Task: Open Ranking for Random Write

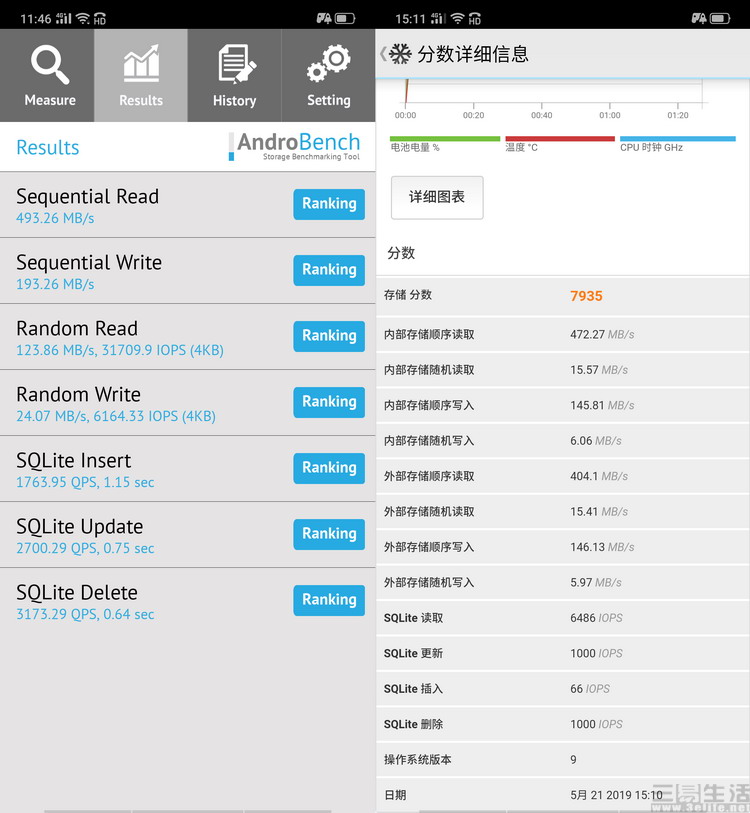Action: (x=329, y=402)
